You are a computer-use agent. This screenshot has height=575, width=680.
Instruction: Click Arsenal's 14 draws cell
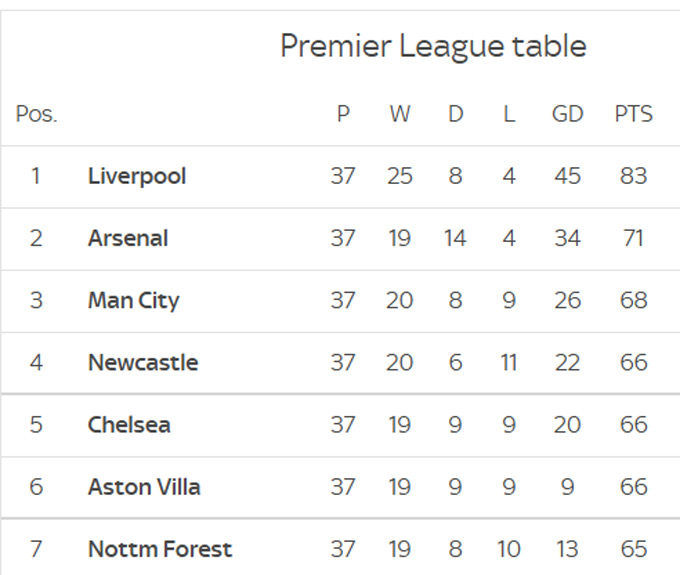tap(455, 238)
